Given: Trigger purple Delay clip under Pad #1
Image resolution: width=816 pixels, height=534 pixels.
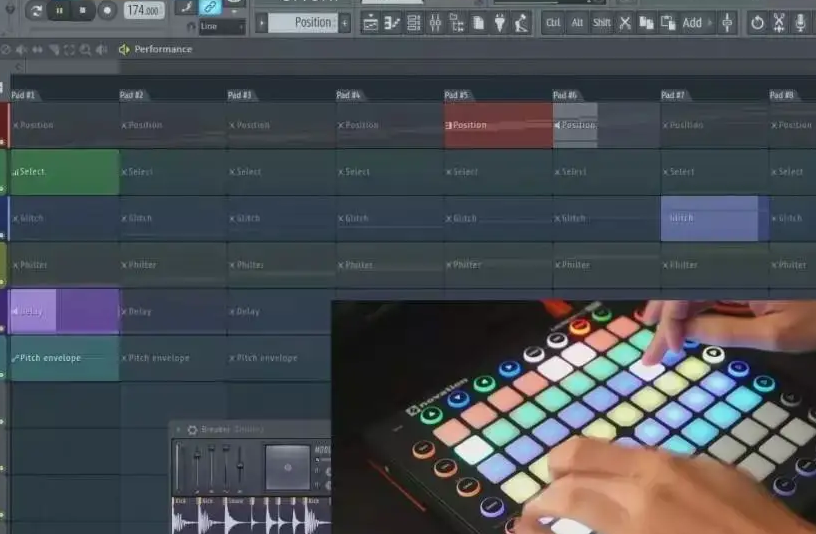Looking at the screenshot, I should pos(65,311).
